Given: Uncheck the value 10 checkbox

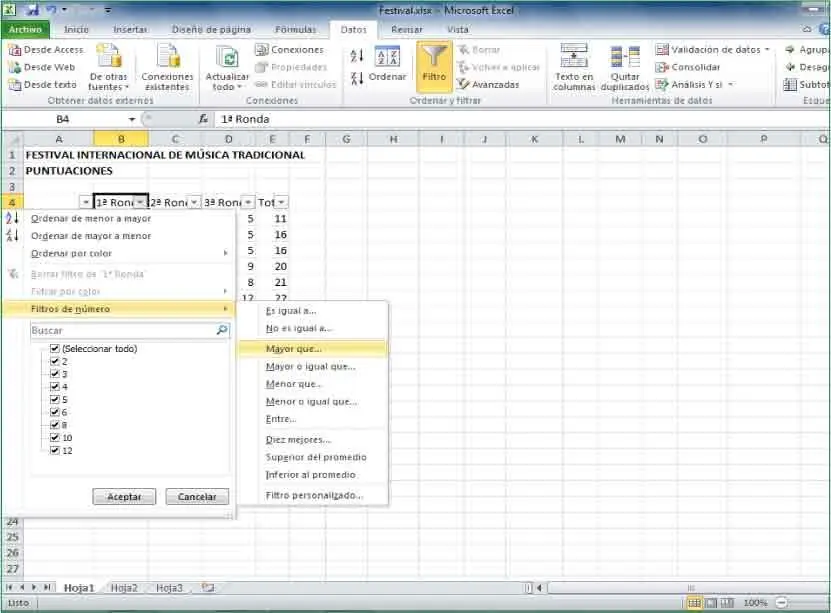Looking at the screenshot, I should point(54,438).
